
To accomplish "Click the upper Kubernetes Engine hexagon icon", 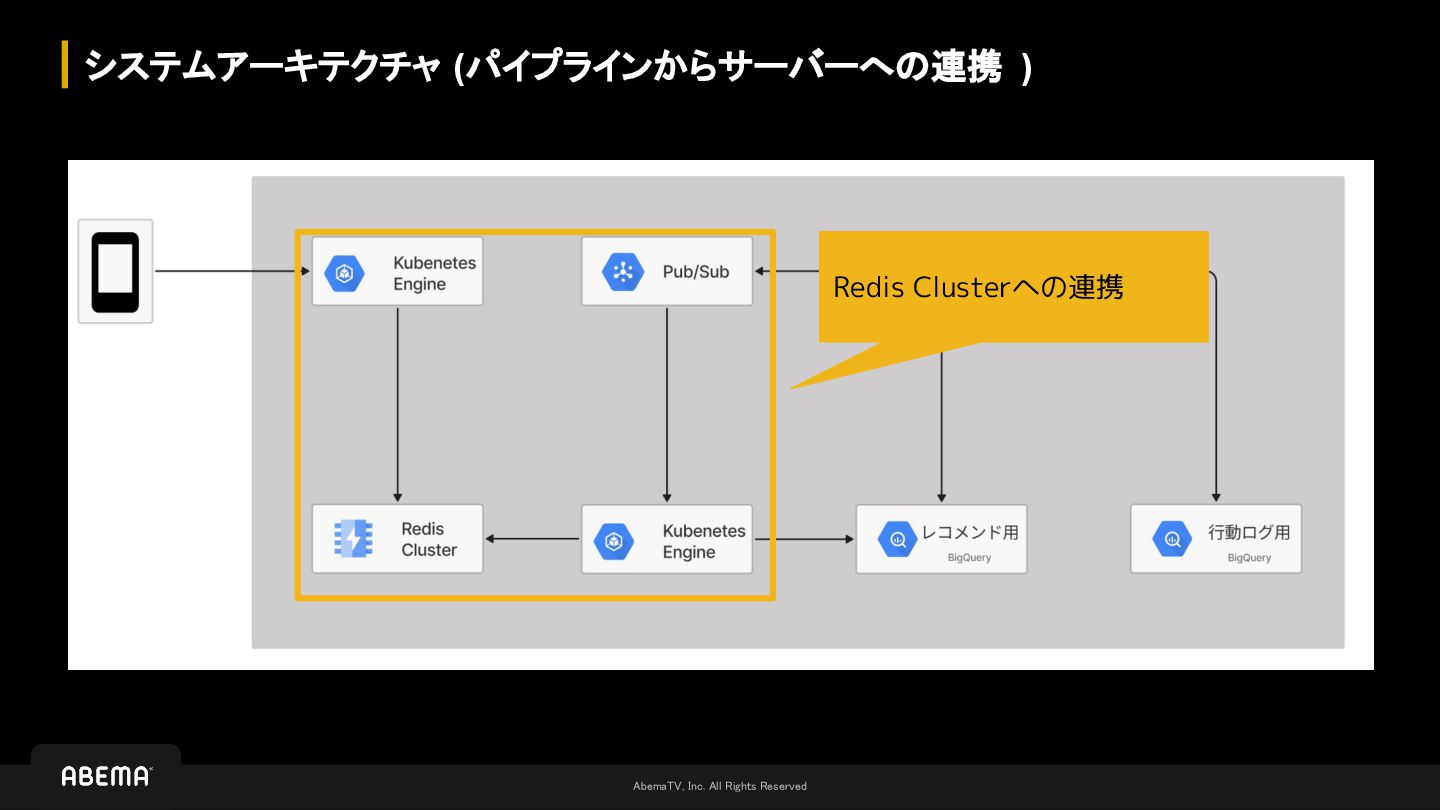I will tap(344, 273).
